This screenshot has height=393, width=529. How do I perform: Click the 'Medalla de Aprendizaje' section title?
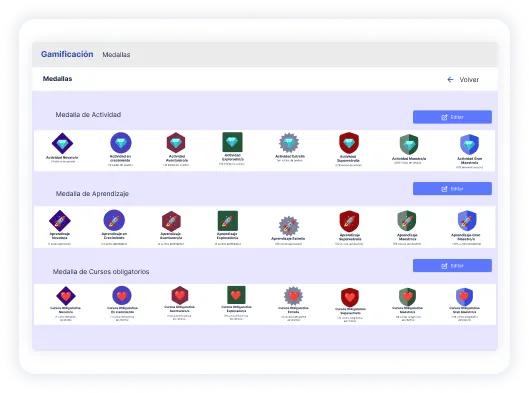click(x=92, y=194)
